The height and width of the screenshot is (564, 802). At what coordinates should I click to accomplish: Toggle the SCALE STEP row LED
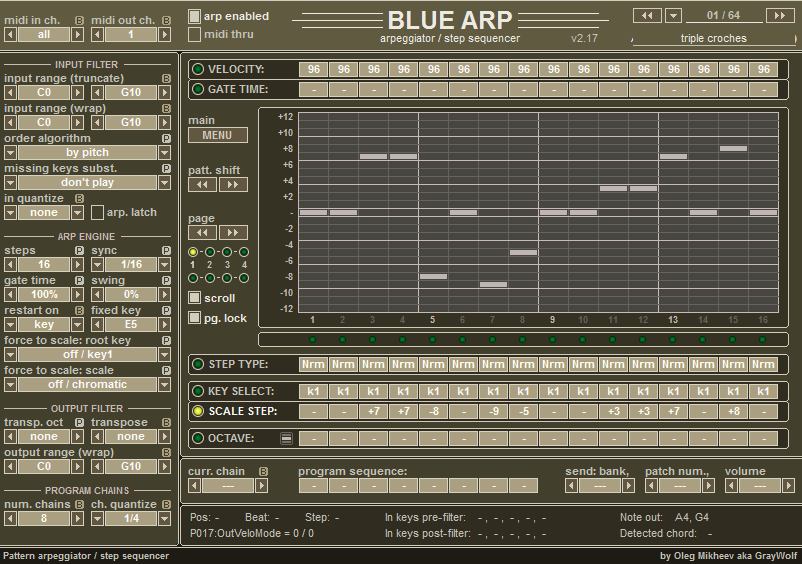click(197, 411)
